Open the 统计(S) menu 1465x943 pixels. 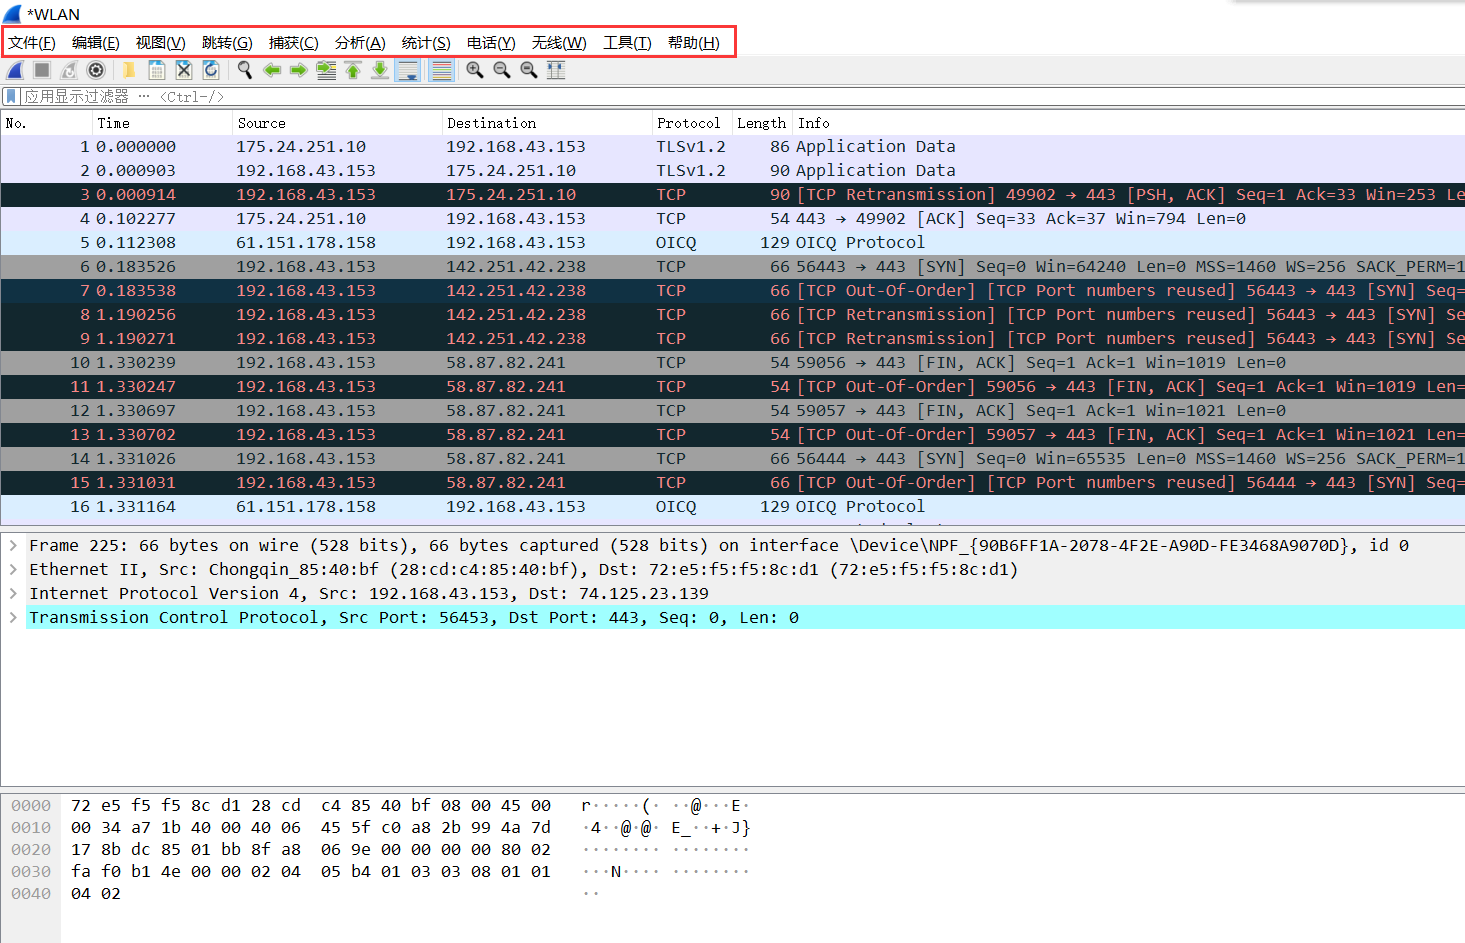(x=426, y=43)
